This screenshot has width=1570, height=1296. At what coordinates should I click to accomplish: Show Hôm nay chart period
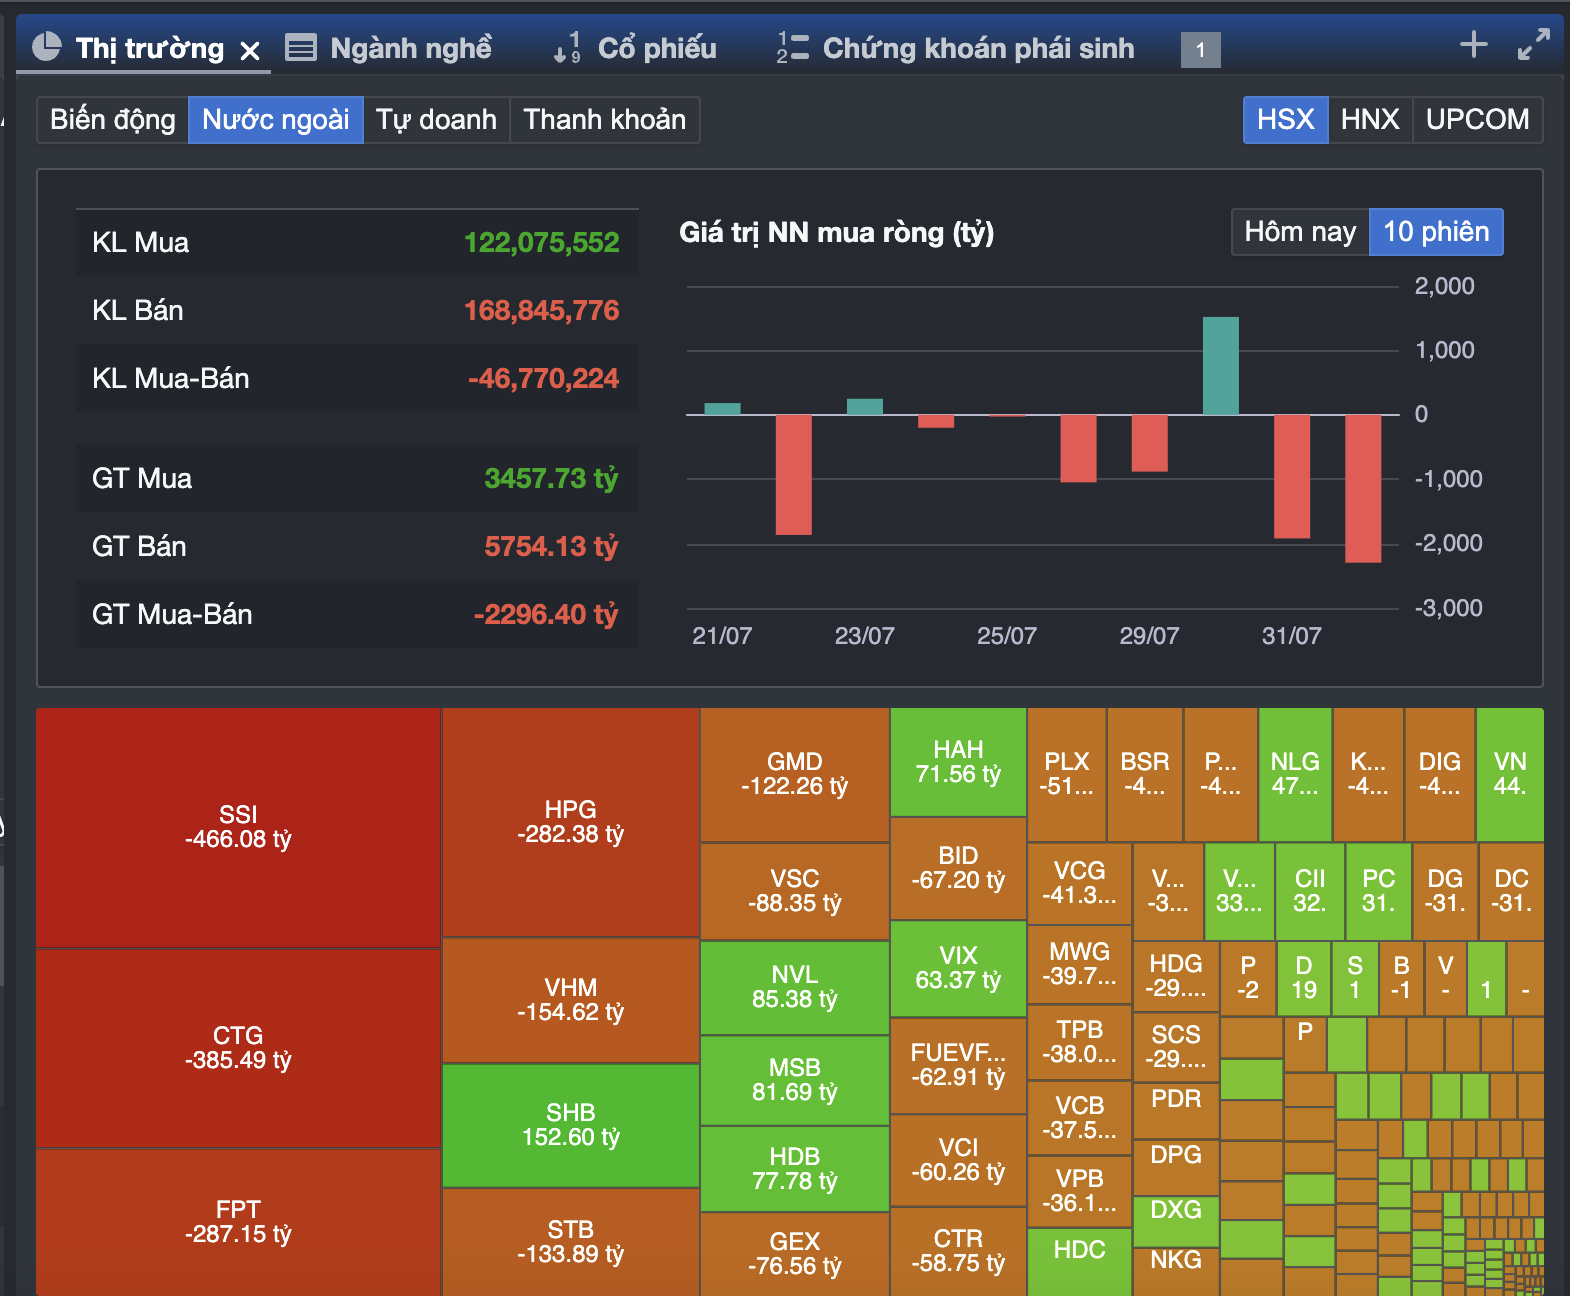tap(1299, 232)
